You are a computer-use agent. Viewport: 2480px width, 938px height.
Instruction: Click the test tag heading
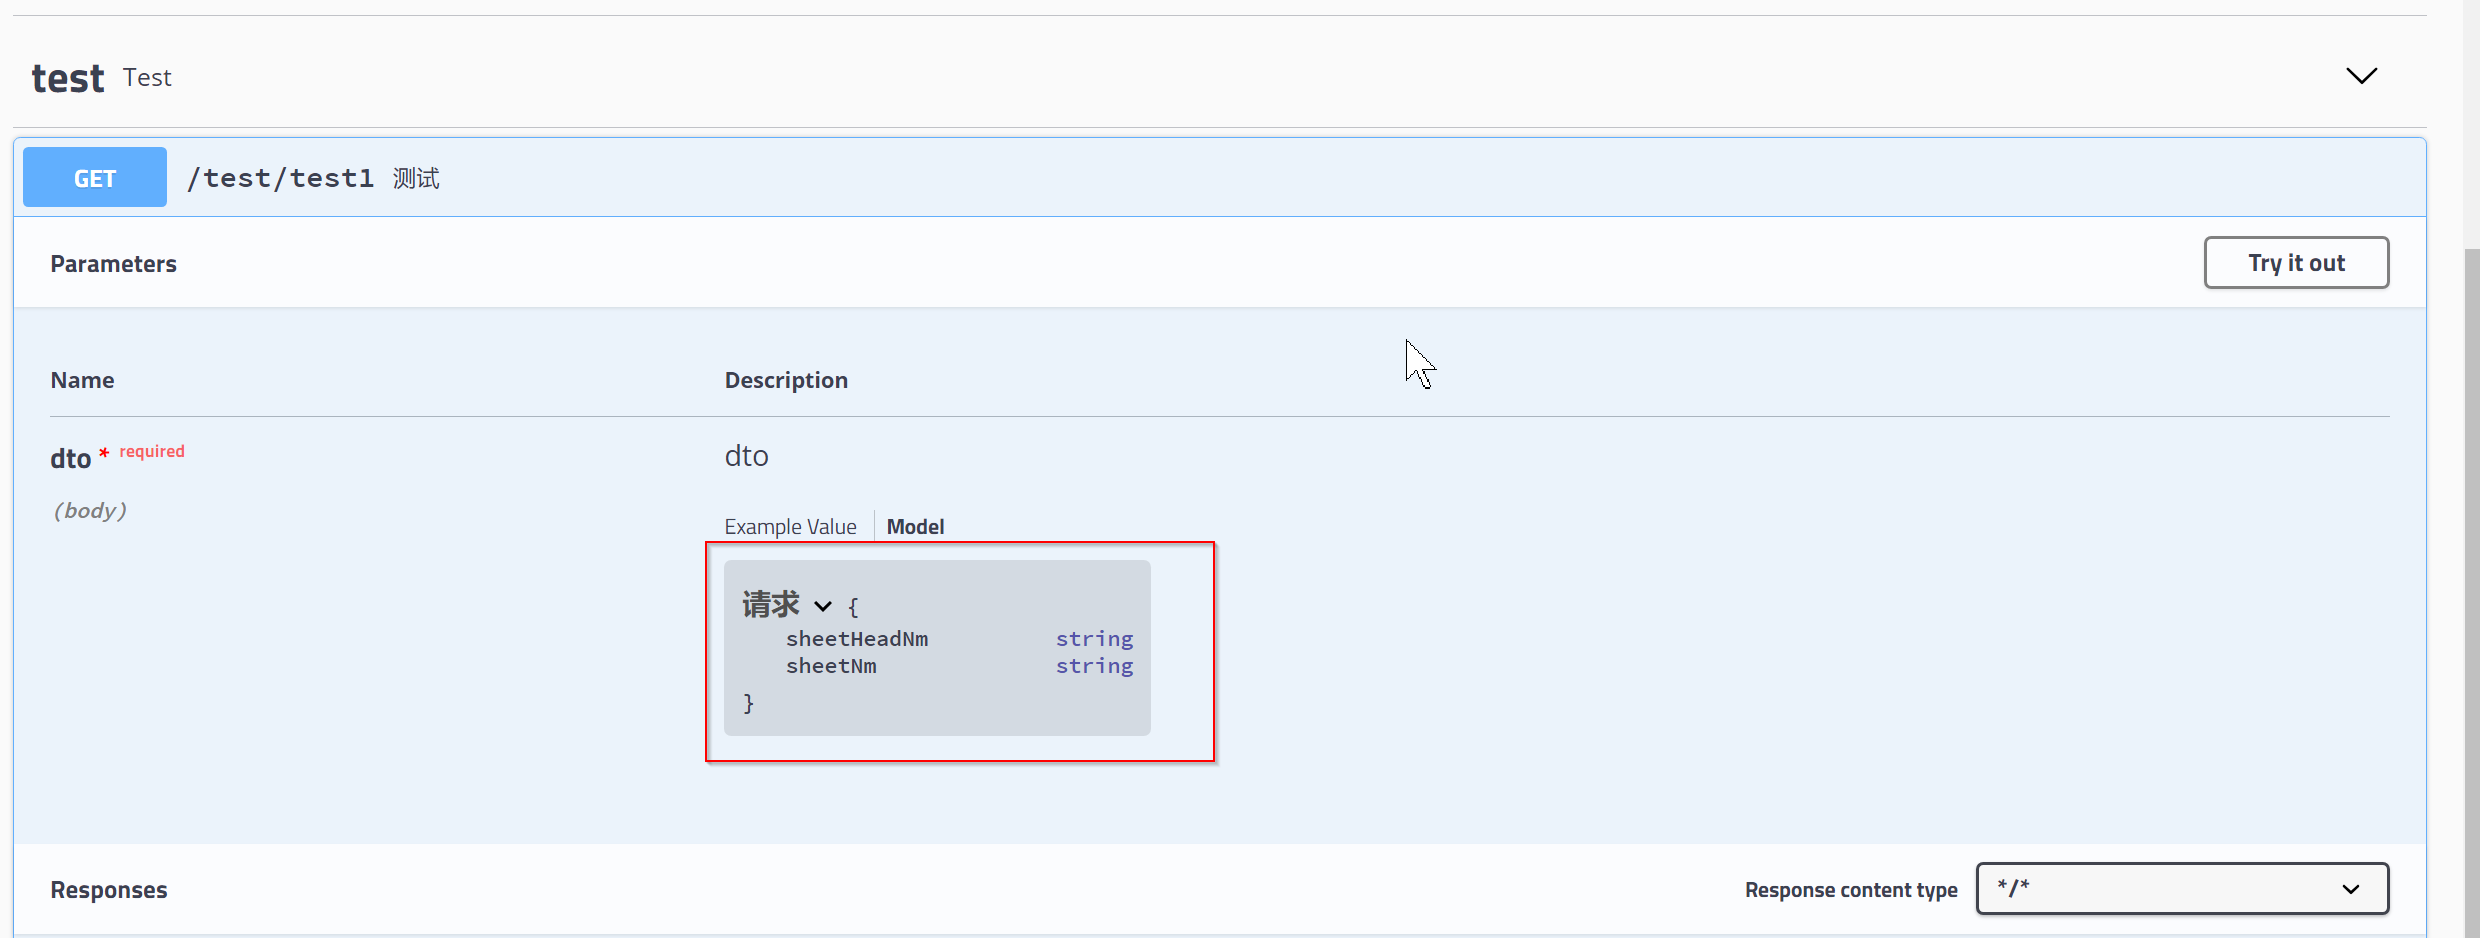(68, 78)
